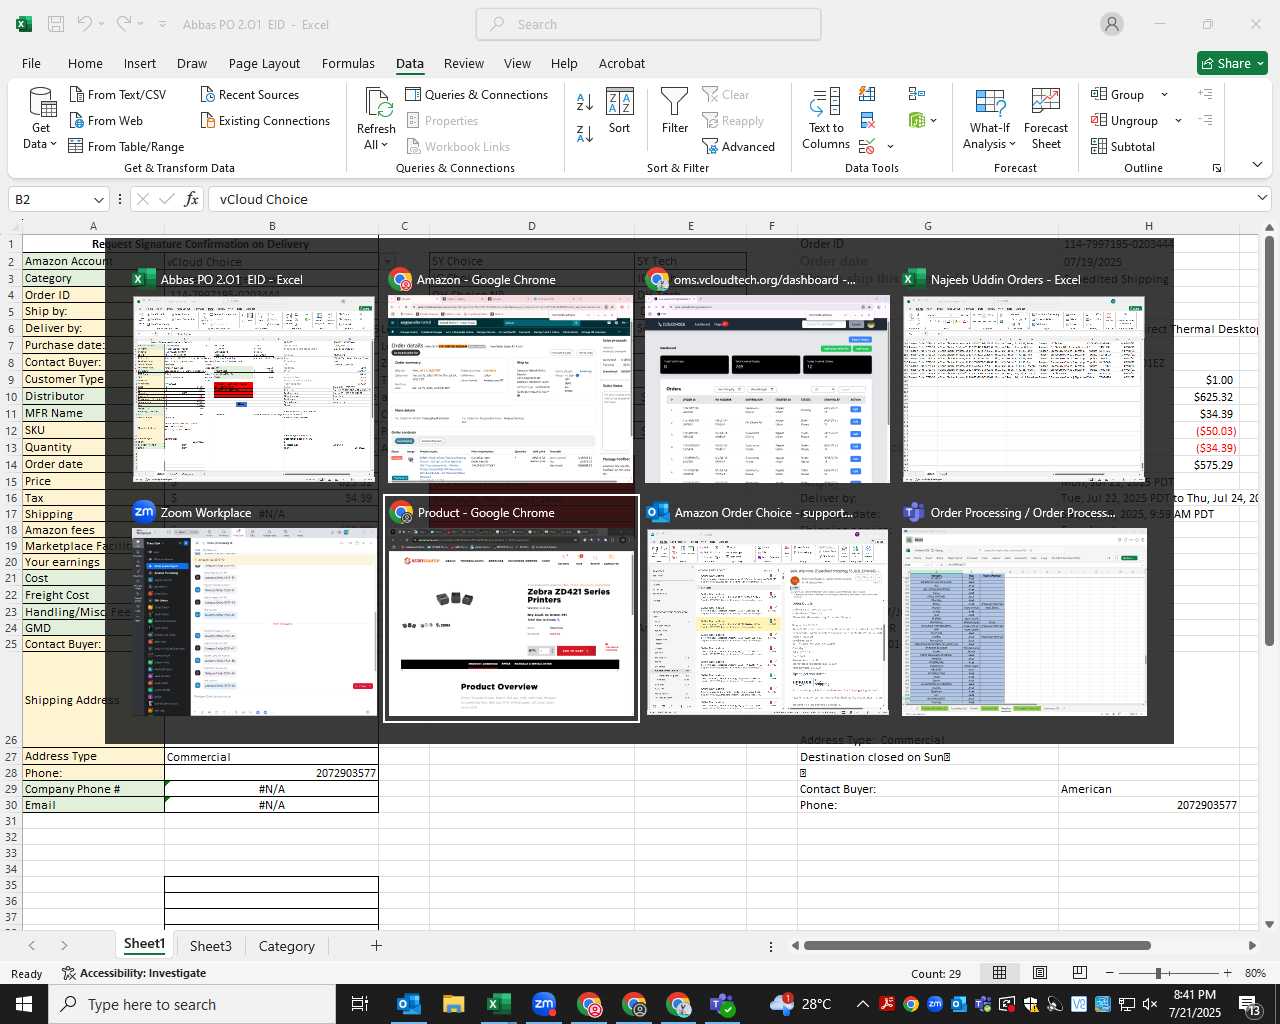Viewport: 1280px width, 1024px height.
Task: Open the Sort dialog button
Action: (620, 111)
